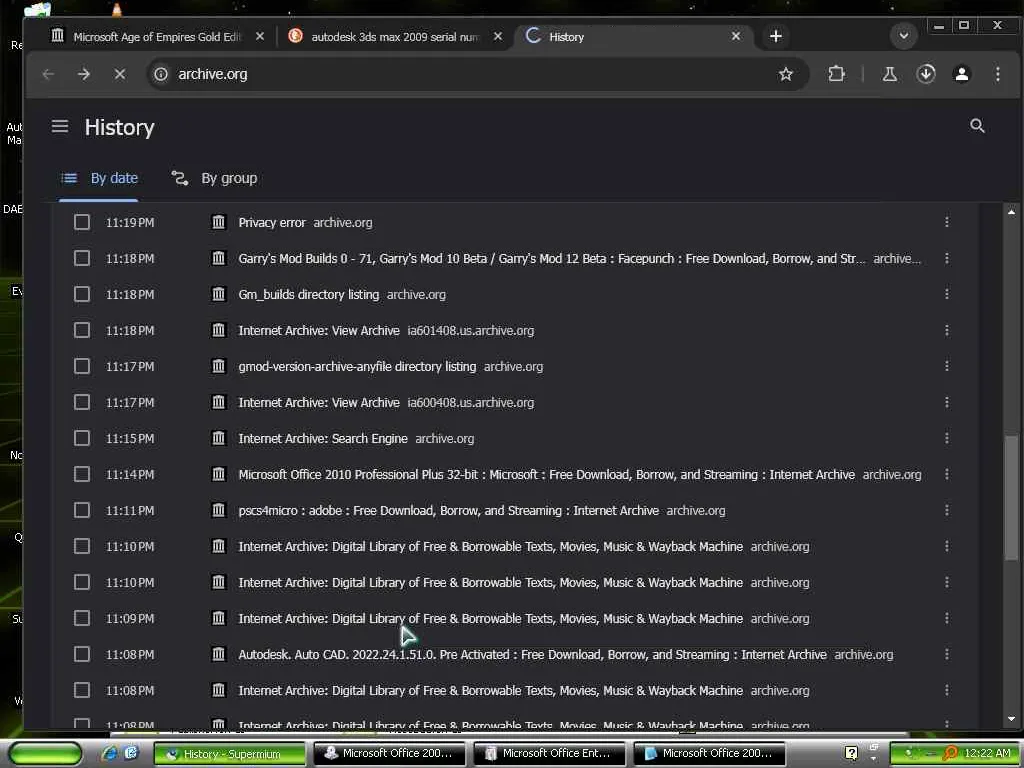The height and width of the screenshot is (768, 1024).
Task: Click Internet Explorer quick launch icon
Action: coord(109,753)
